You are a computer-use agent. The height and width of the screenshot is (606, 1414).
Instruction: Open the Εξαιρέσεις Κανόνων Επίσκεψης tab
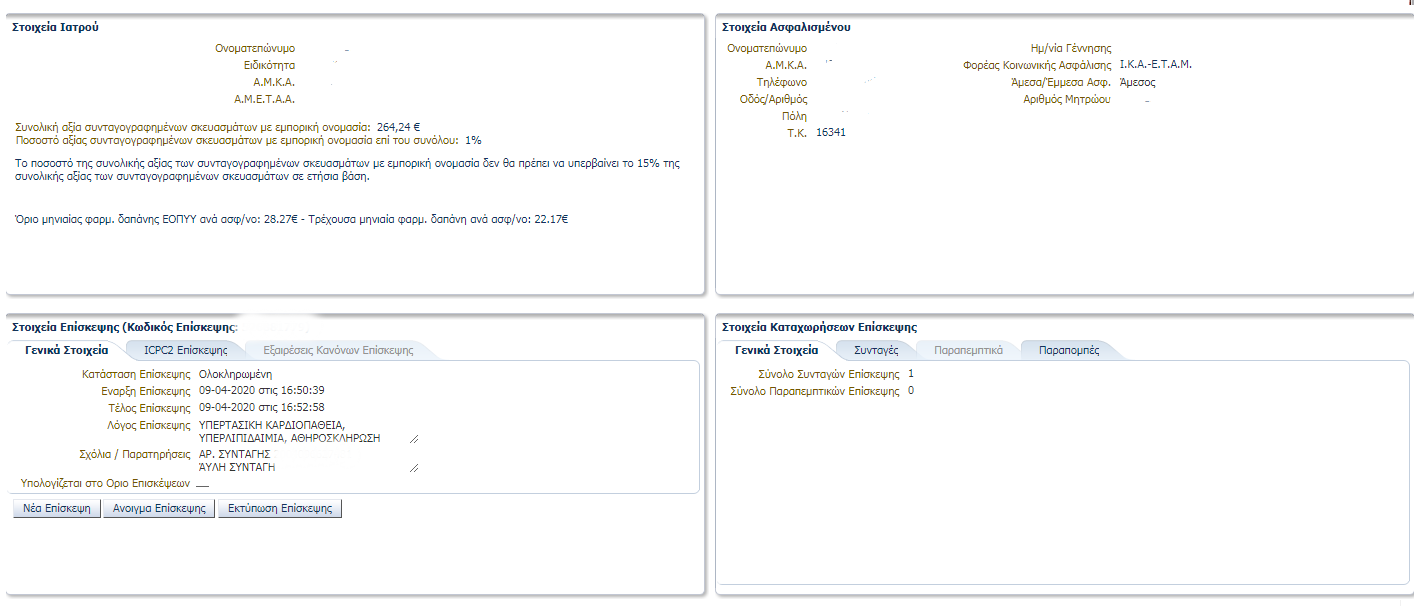click(x=337, y=350)
